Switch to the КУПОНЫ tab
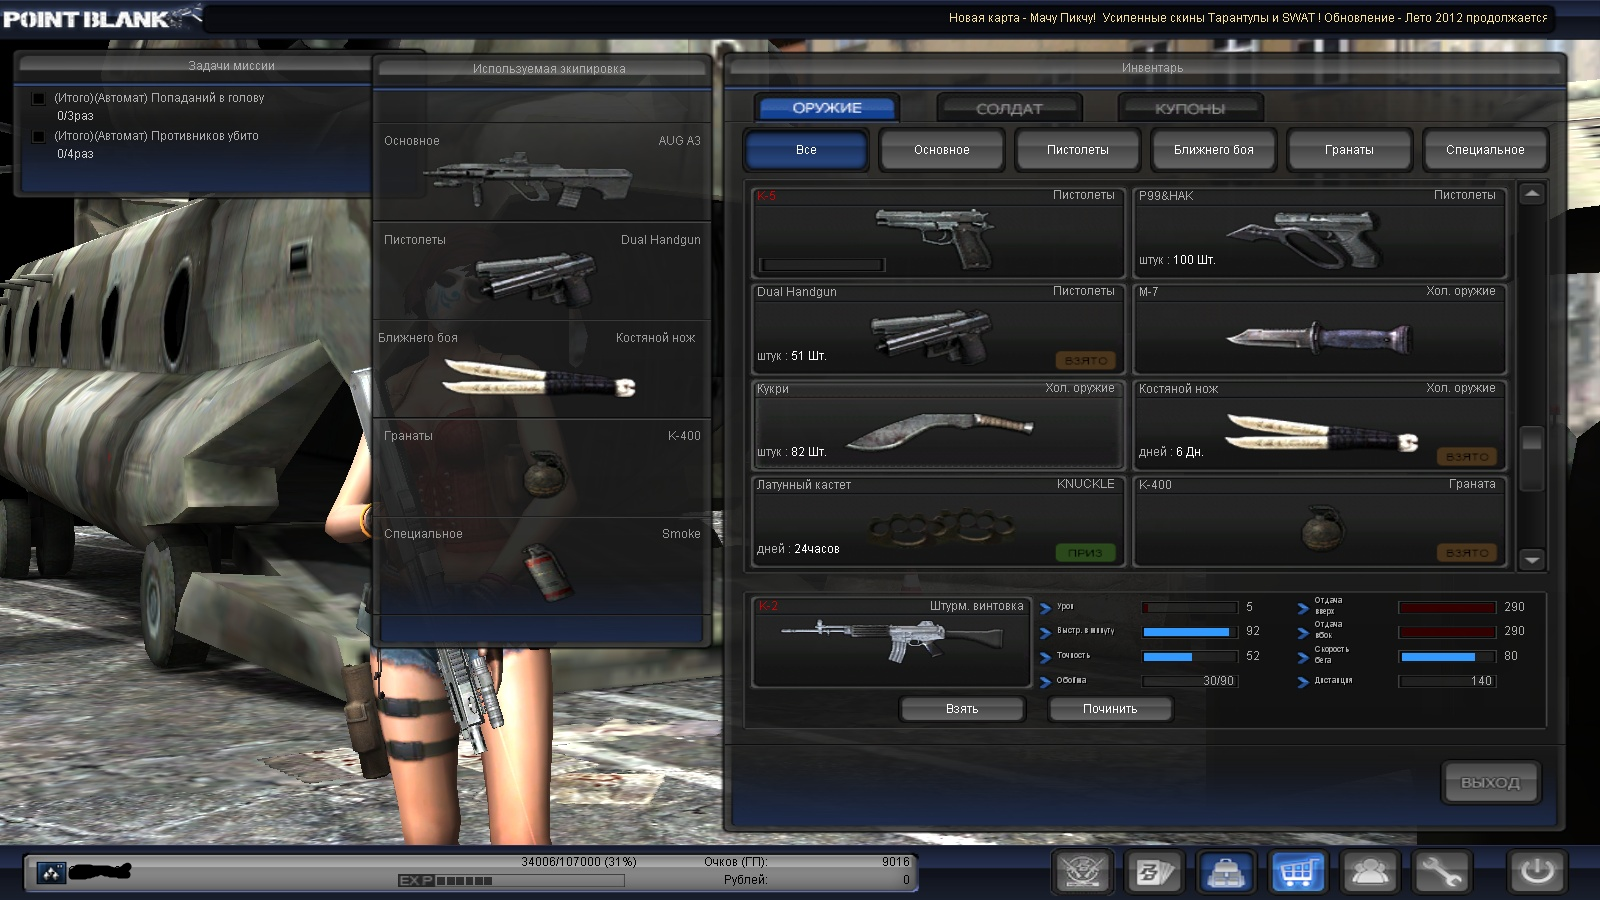Screen dimensions: 1600x900 coord(1190,108)
